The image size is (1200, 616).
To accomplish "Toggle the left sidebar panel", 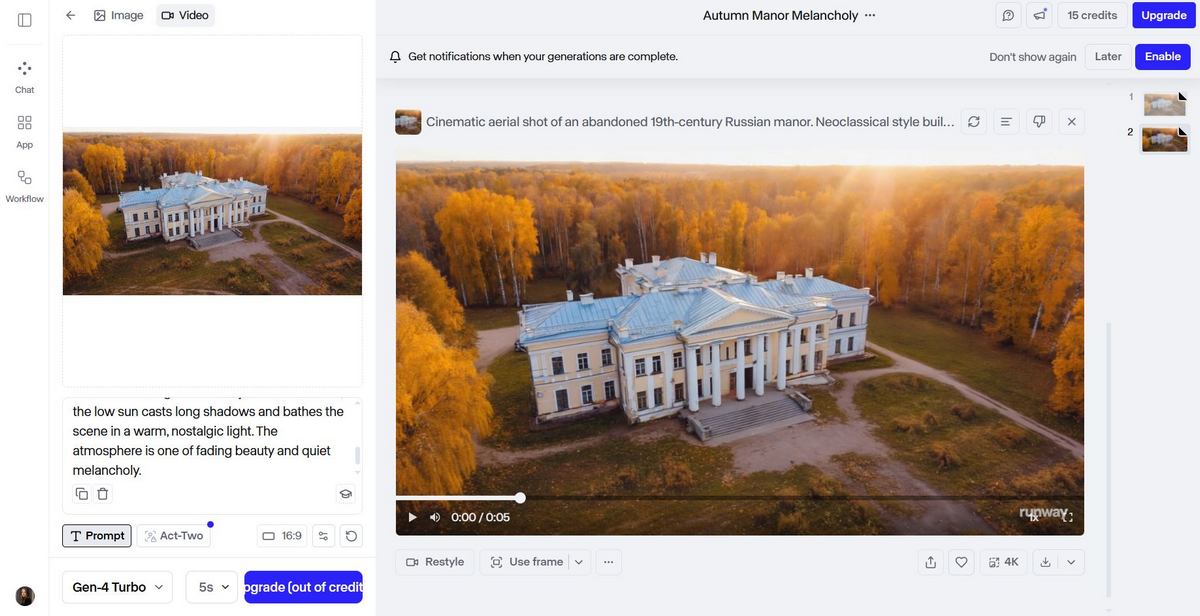I will pos(24,20).
